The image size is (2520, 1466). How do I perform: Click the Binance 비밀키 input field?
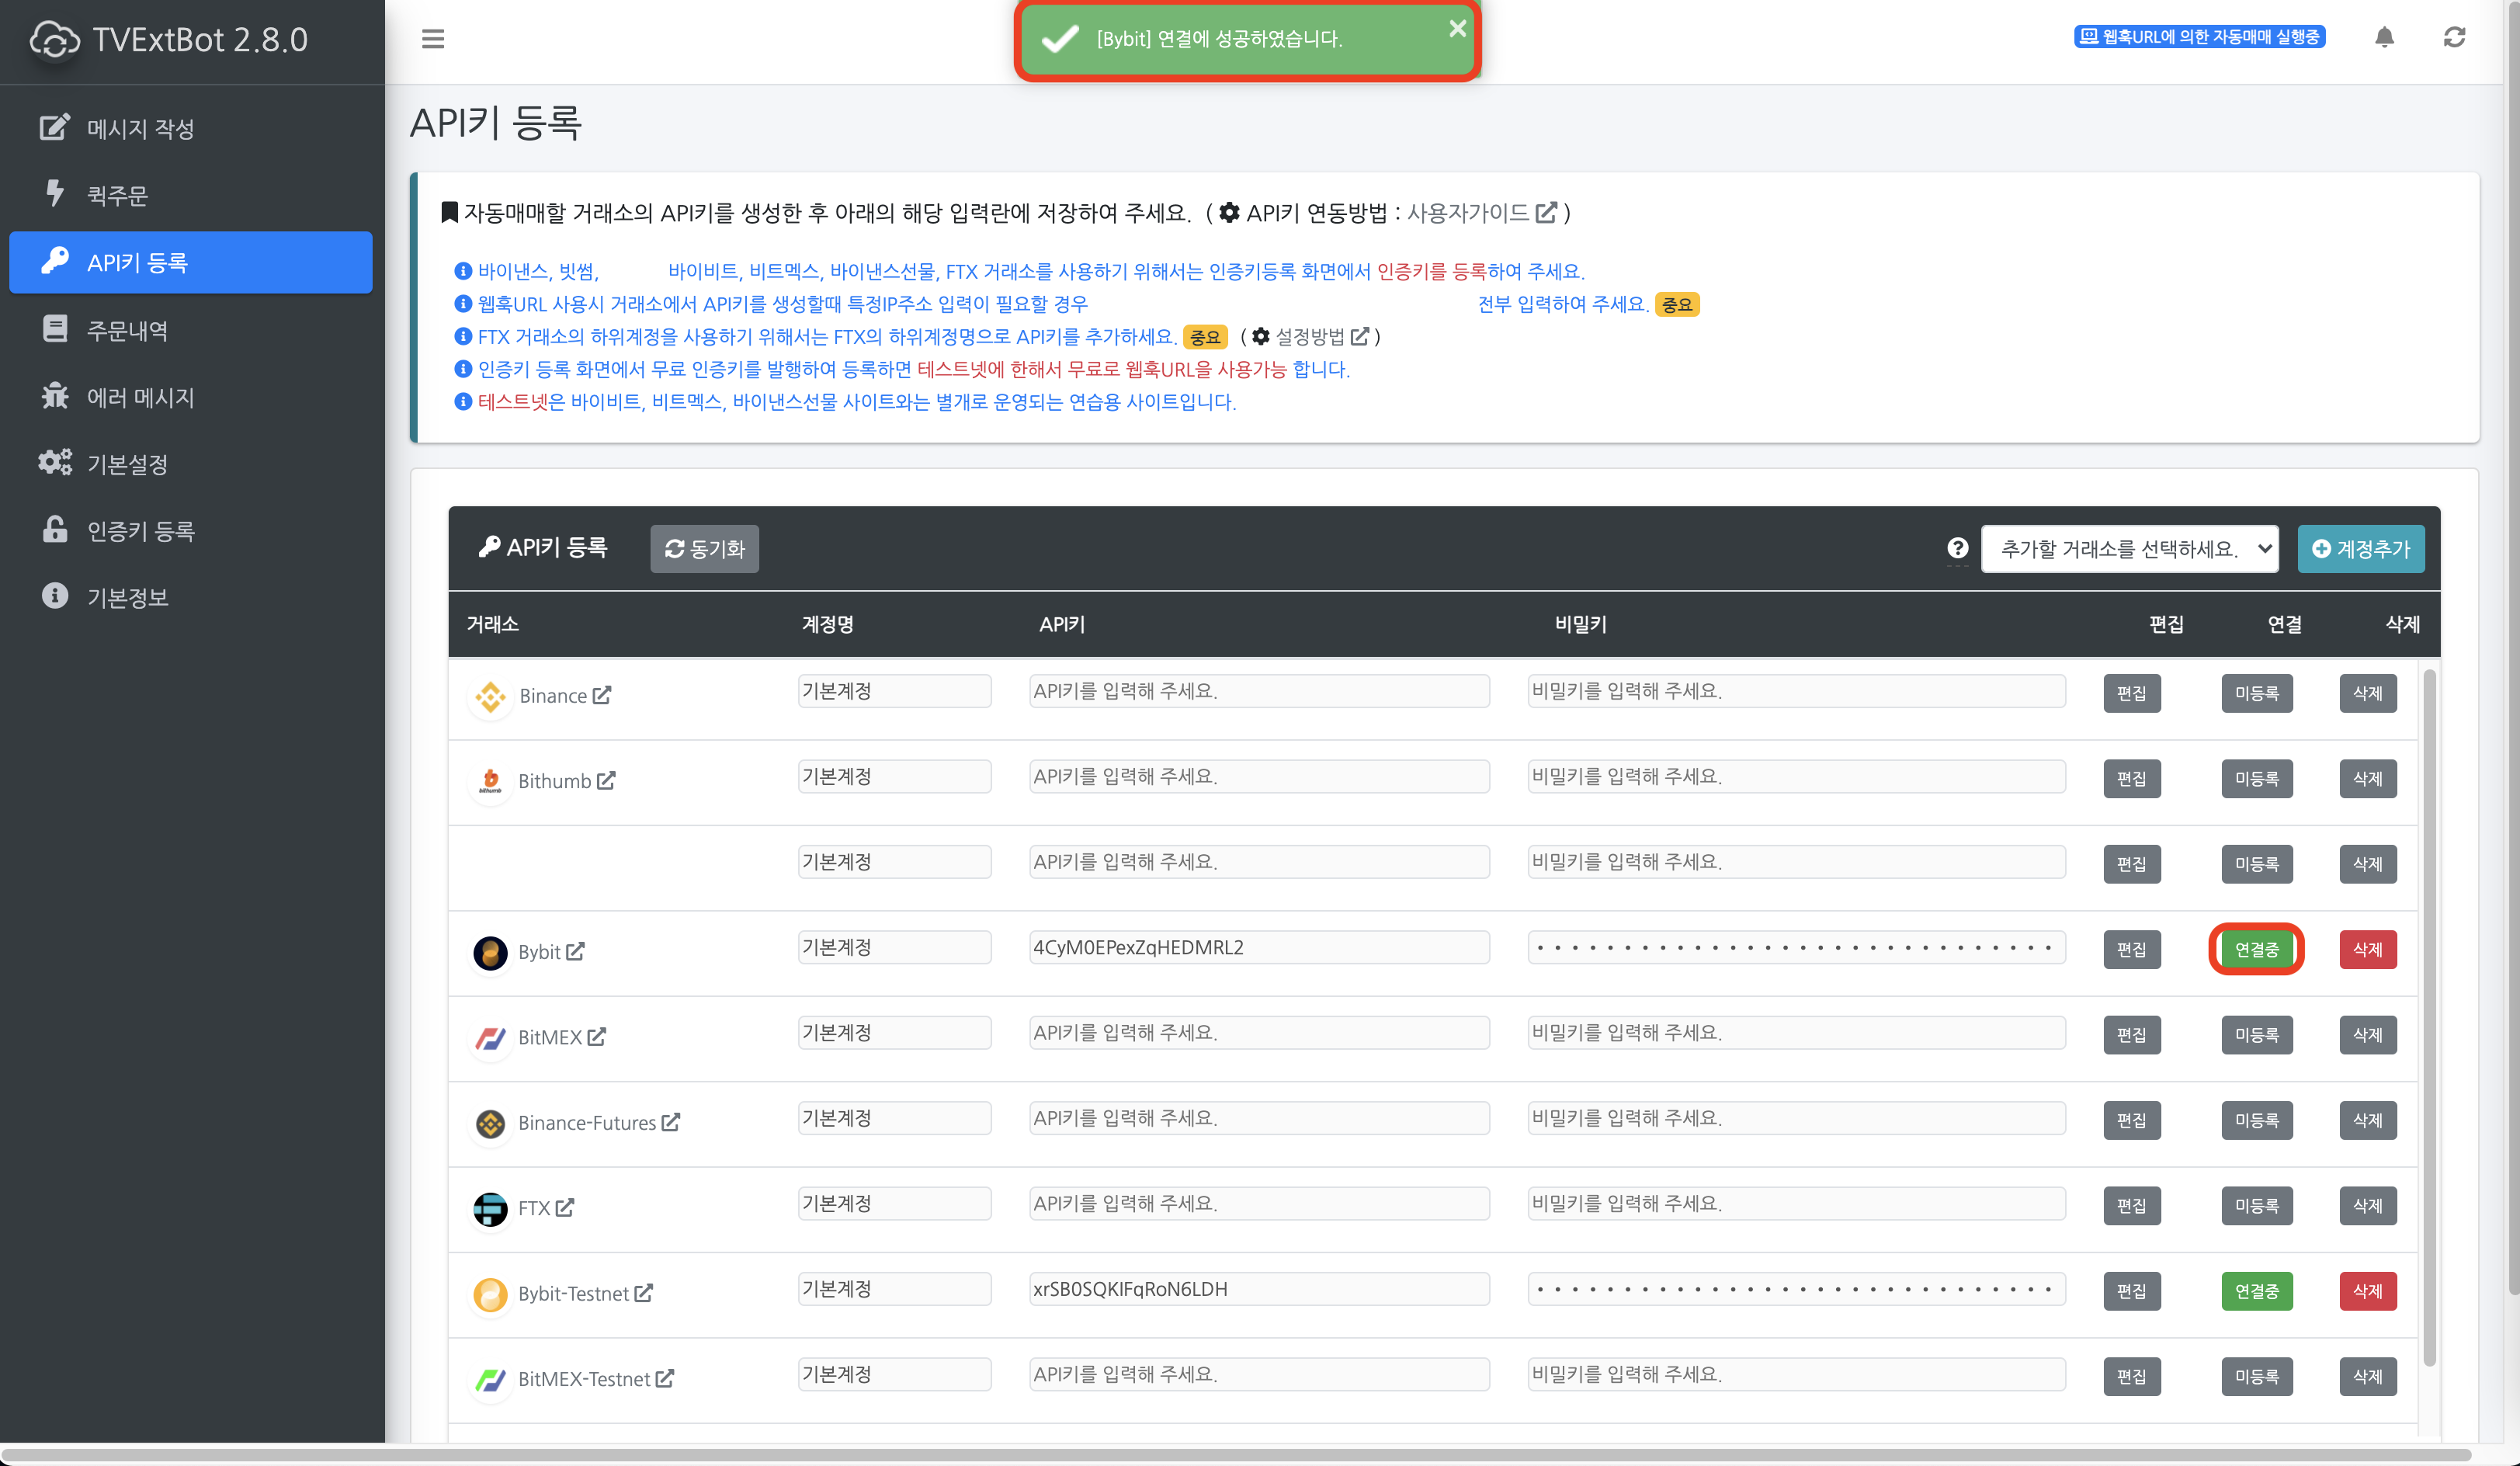coord(1796,691)
